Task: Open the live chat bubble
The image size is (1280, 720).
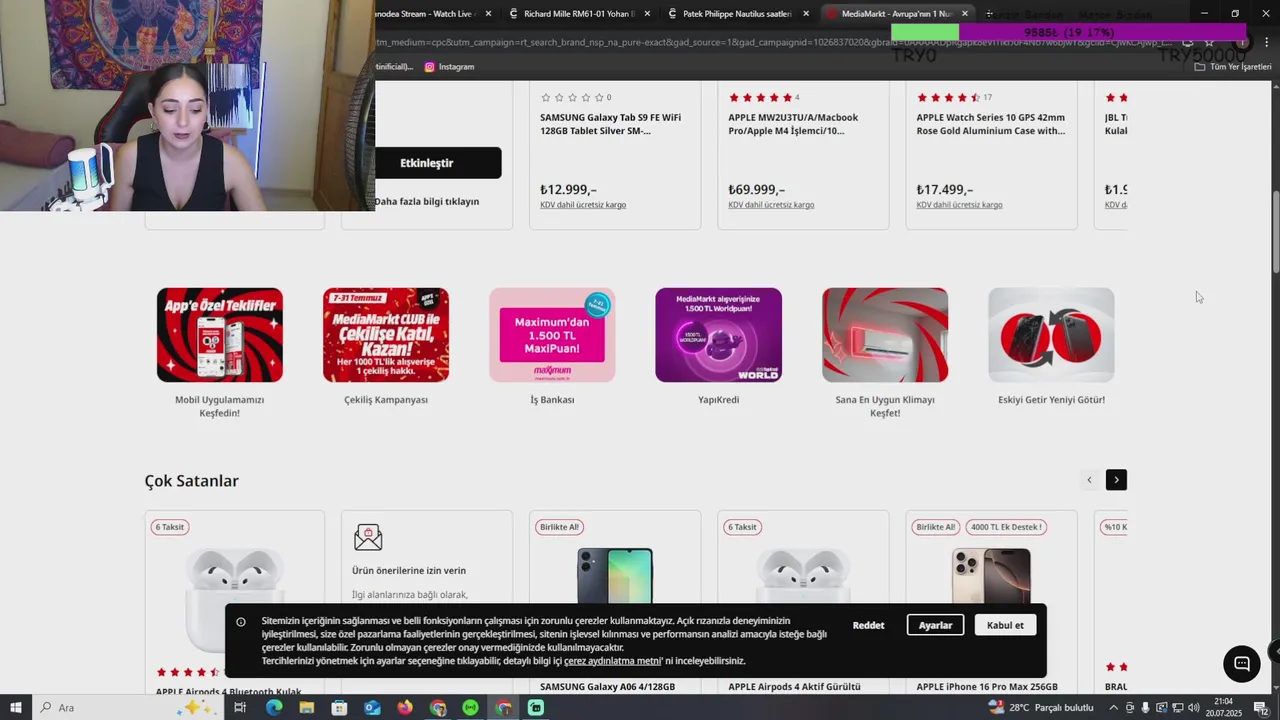Action: click(x=1241, y=664)
